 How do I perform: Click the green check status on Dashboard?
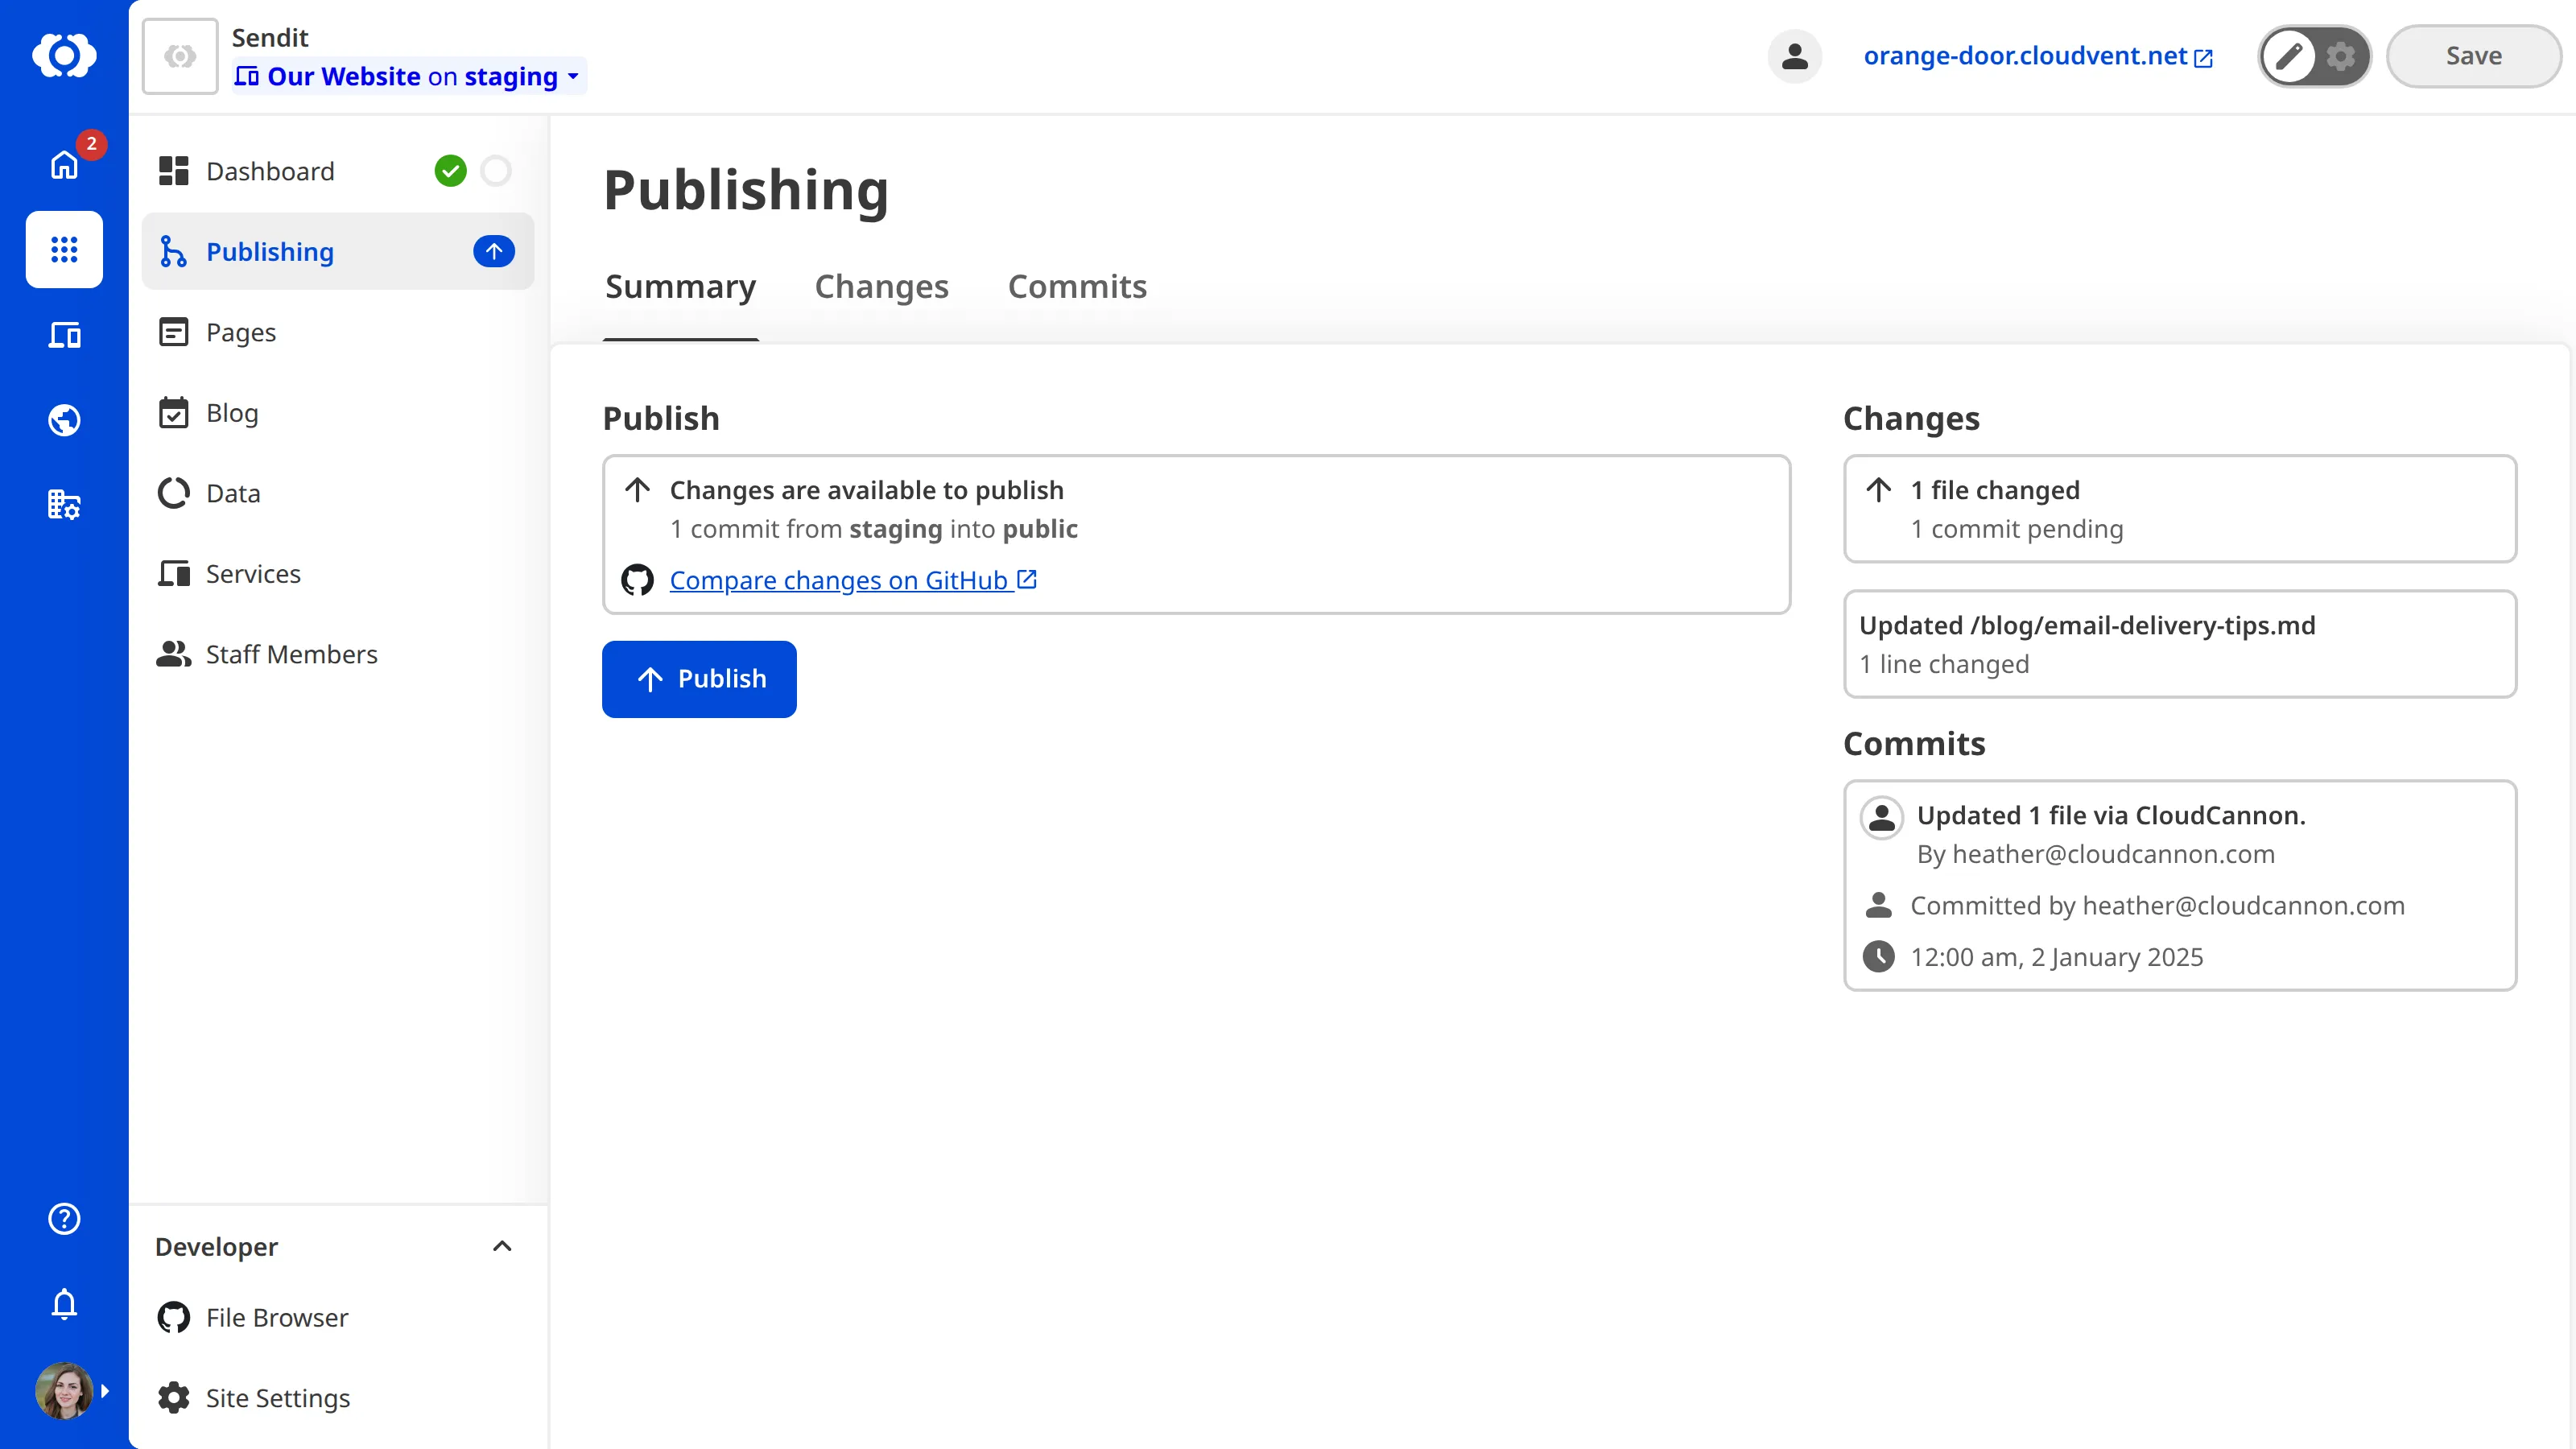(x=450, y=171)
